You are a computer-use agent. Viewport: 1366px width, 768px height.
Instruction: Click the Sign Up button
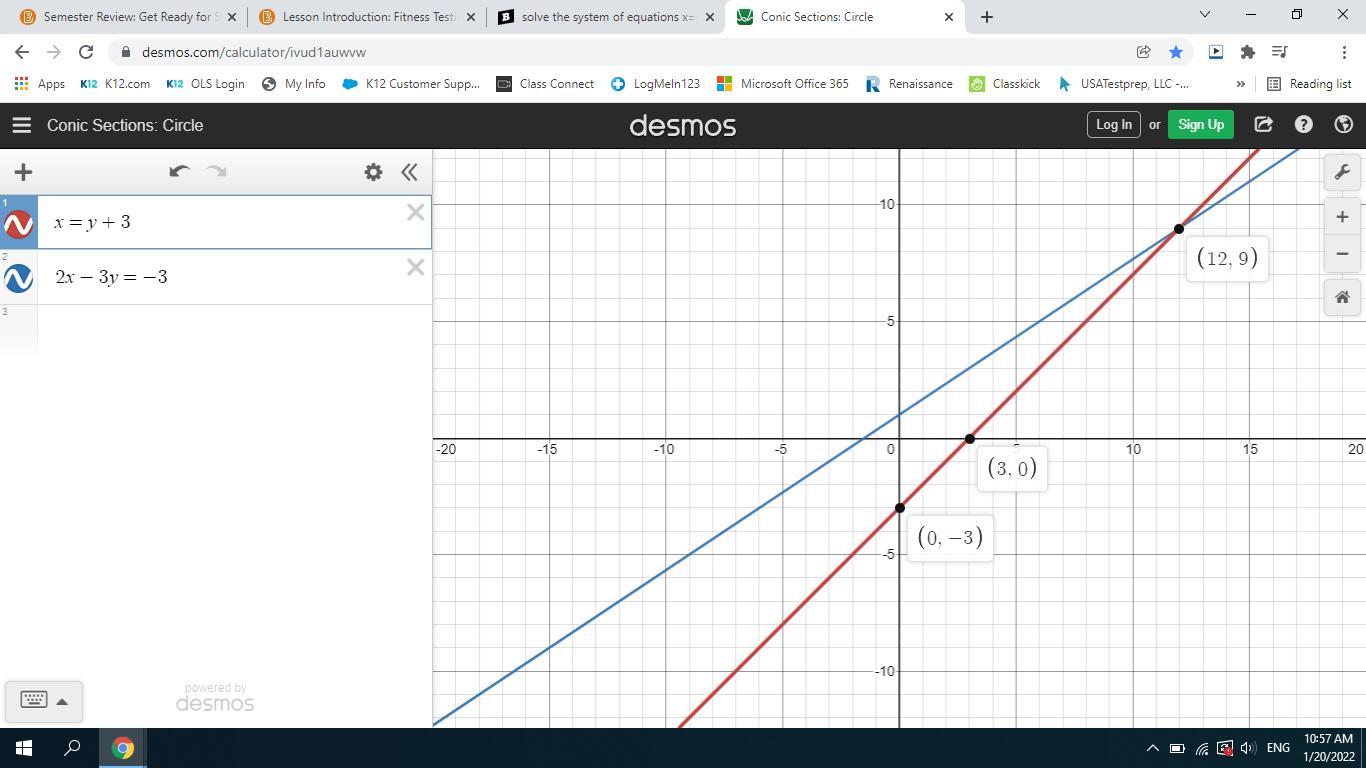point(1201,125)
